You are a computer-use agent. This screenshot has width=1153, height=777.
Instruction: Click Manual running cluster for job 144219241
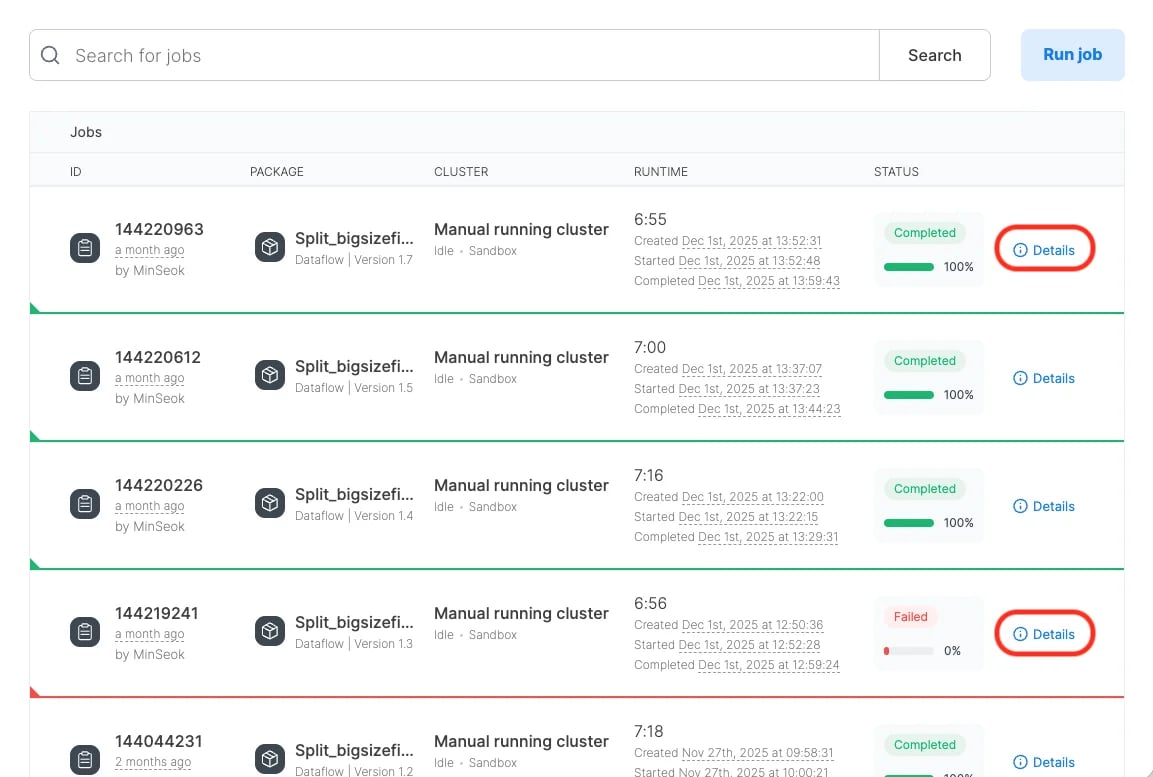point(521,613)
